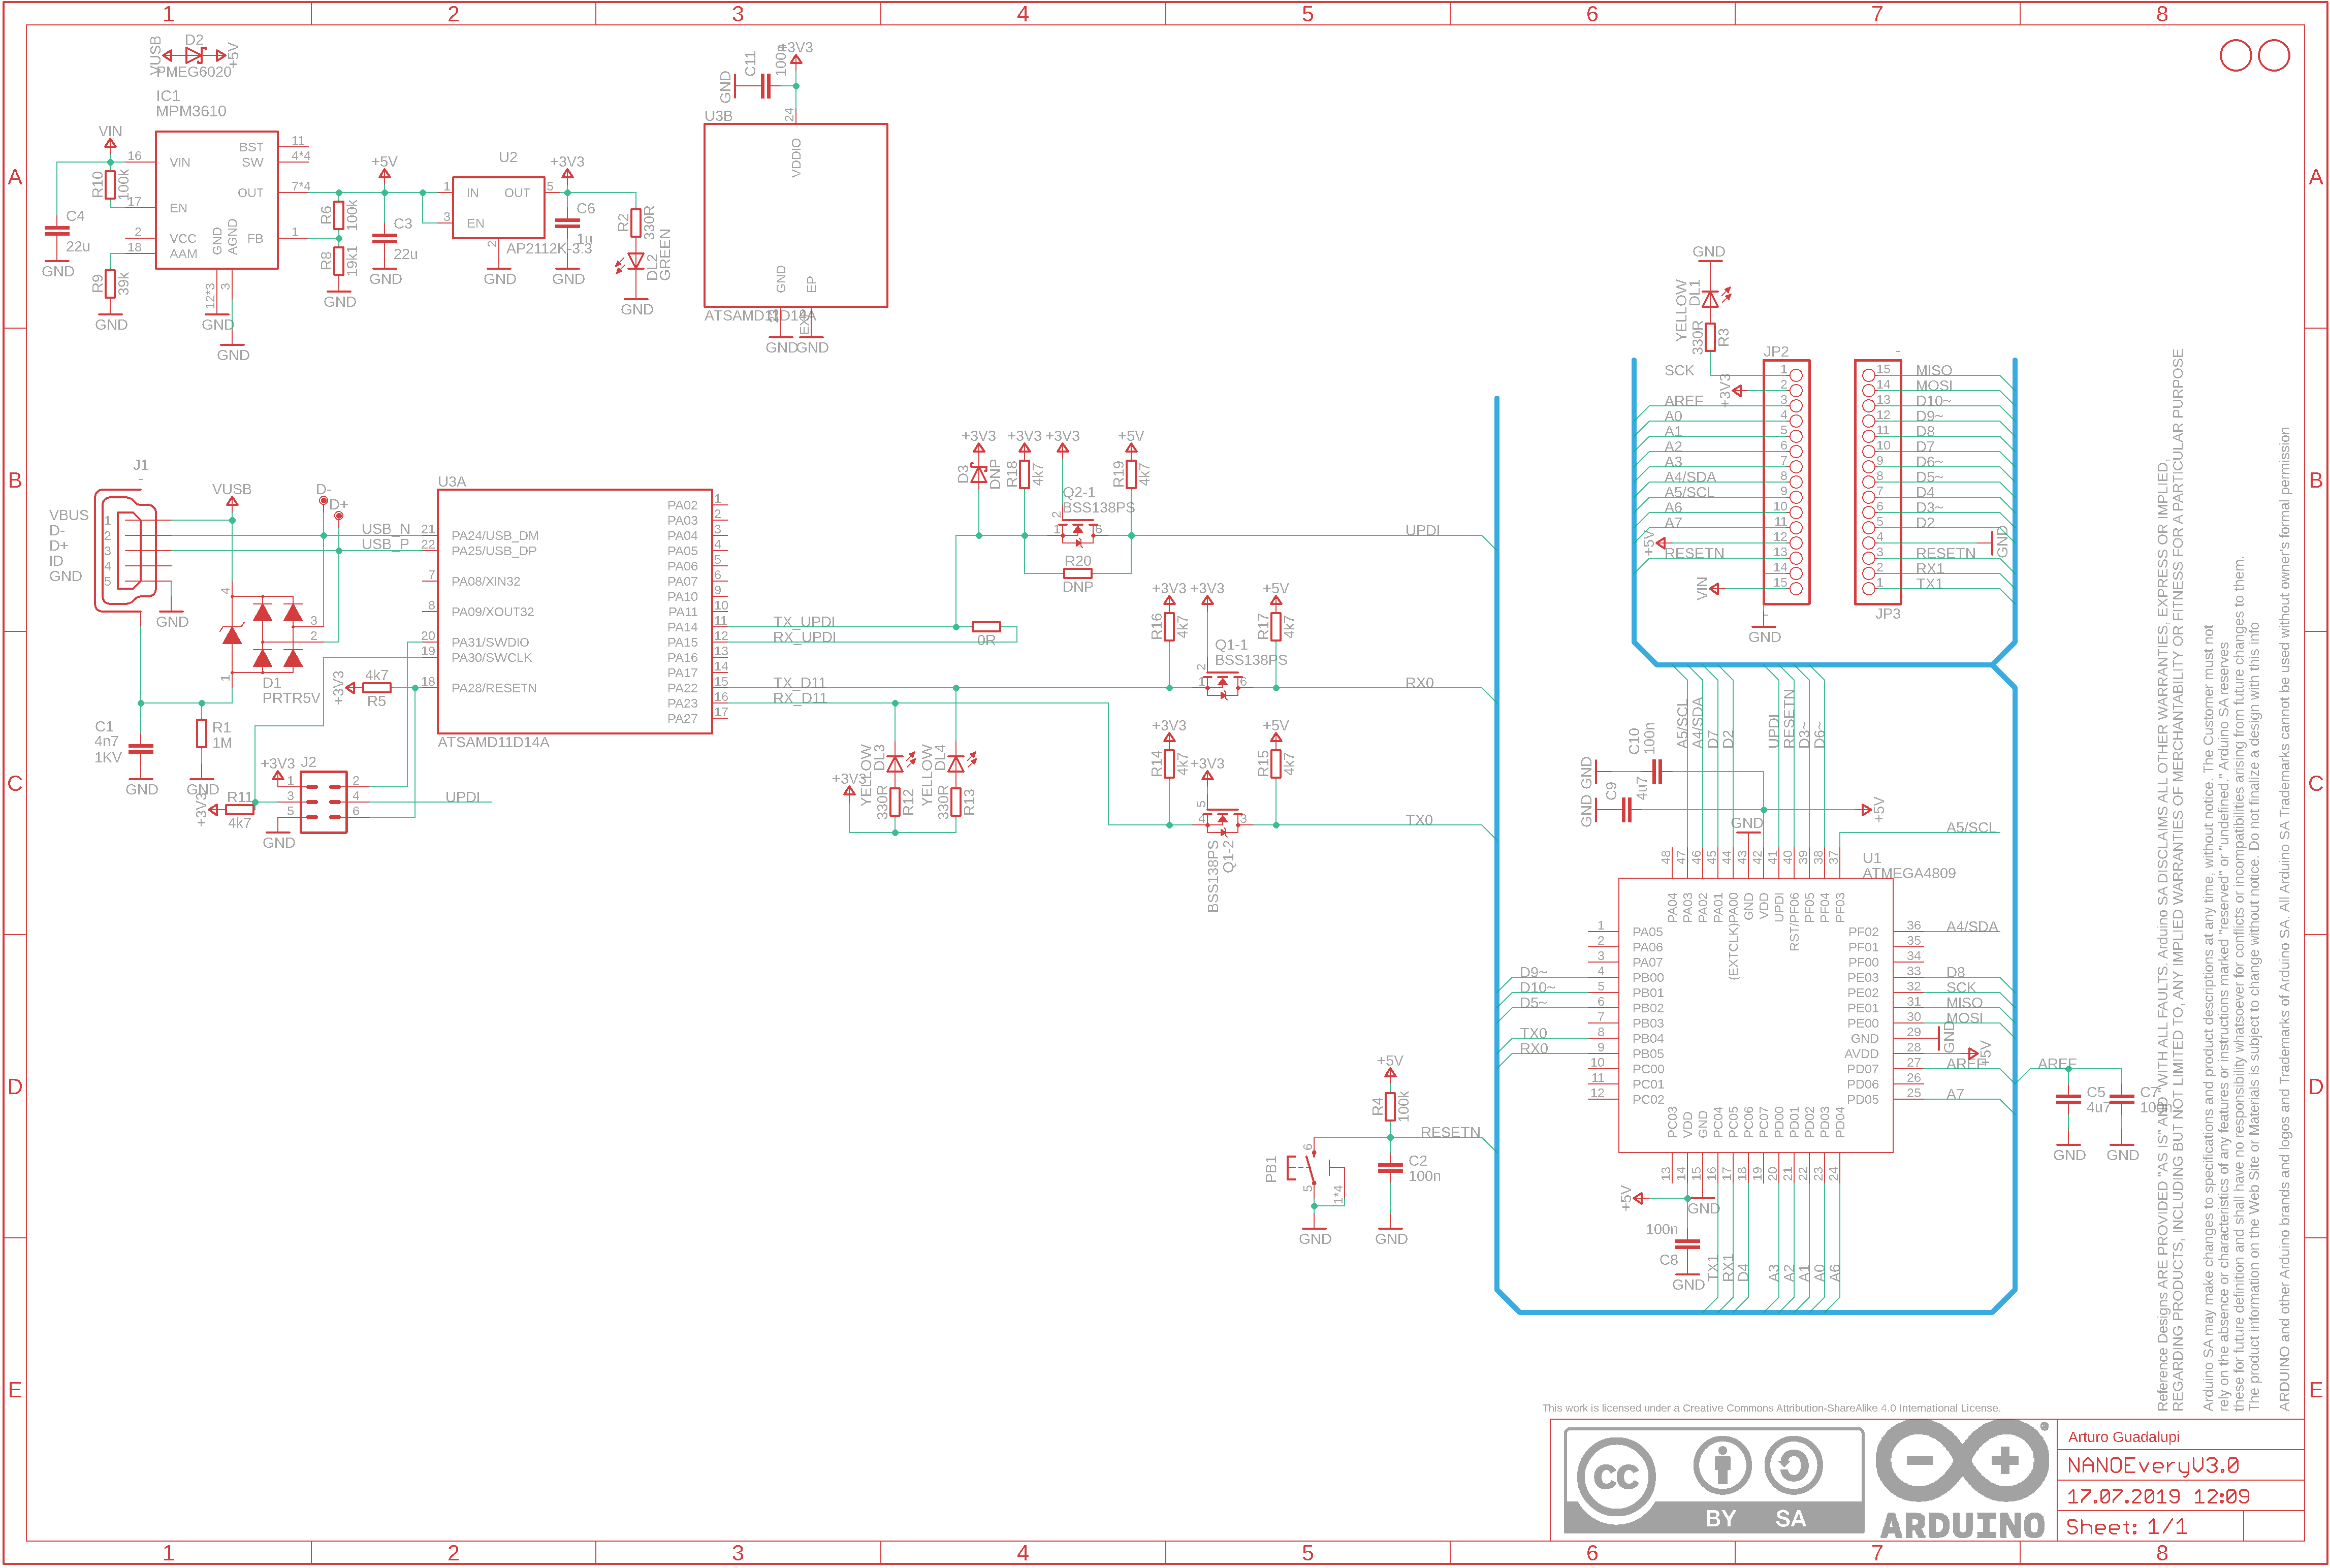Select the R4 100k pull-up resistor

[x=1390, y=1106]
